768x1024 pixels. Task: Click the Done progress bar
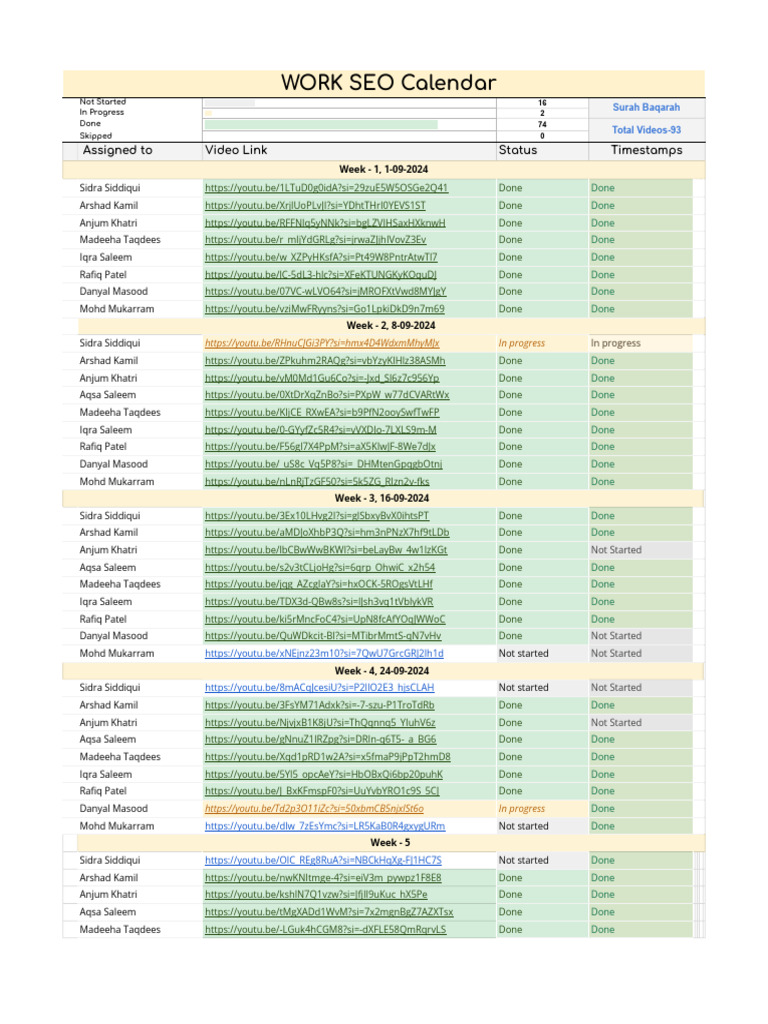[x=321, y=124]
